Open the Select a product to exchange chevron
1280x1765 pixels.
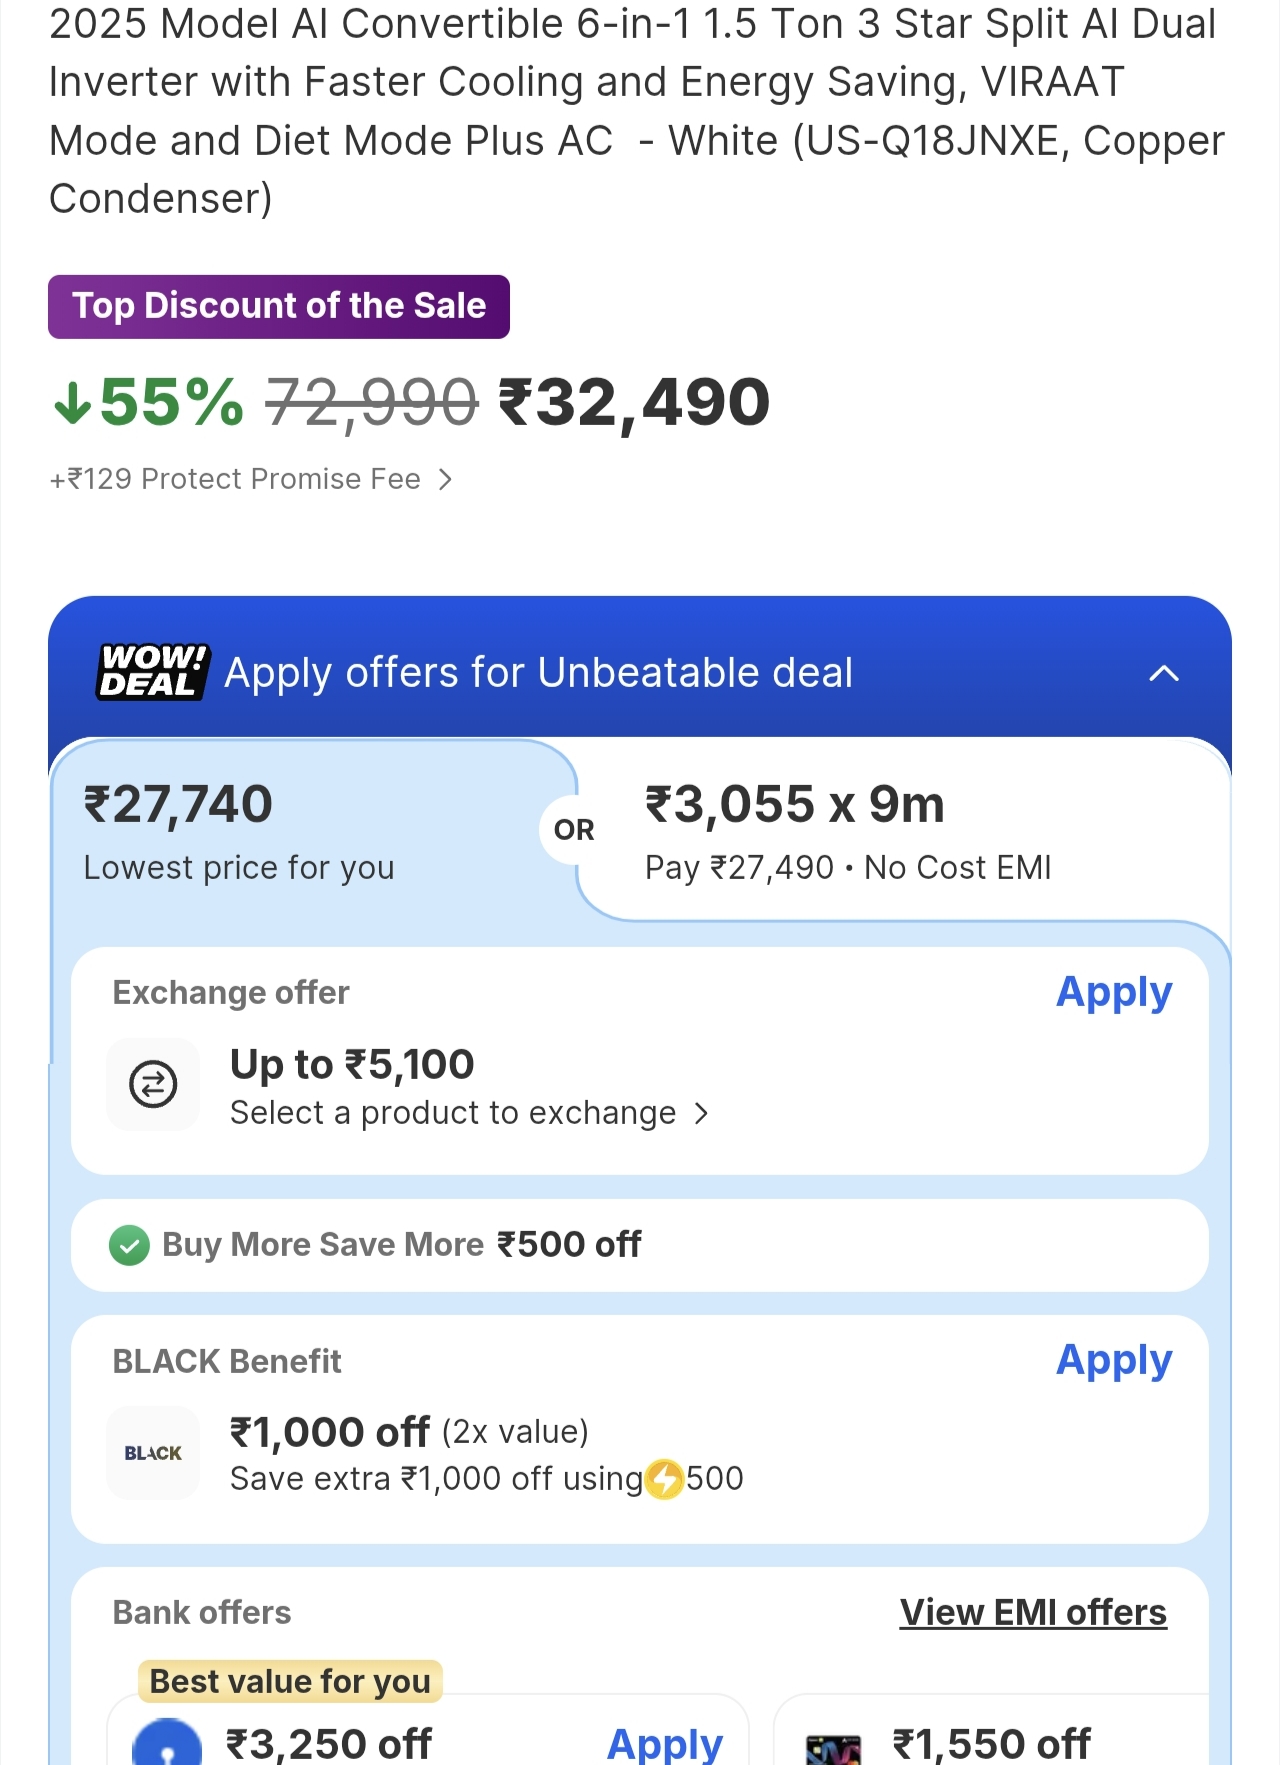click(x=701, y=1114)
